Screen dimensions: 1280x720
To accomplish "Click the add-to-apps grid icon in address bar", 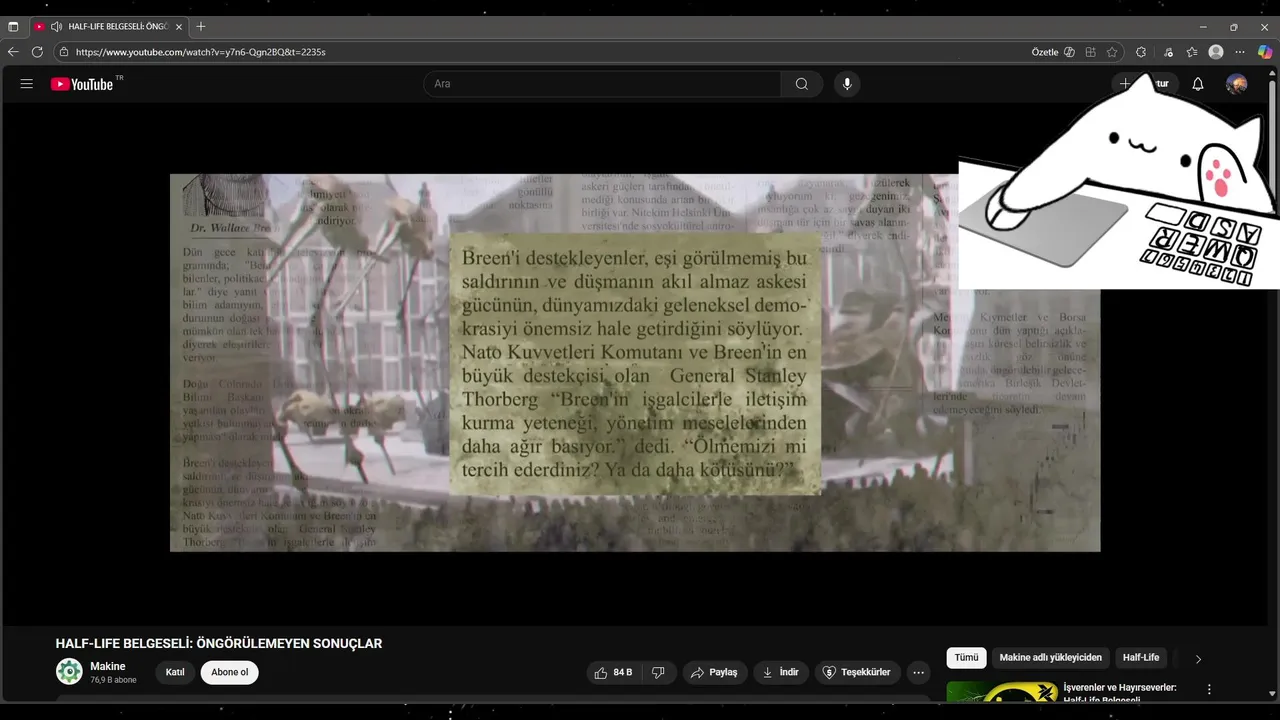I will [1091, 52].
